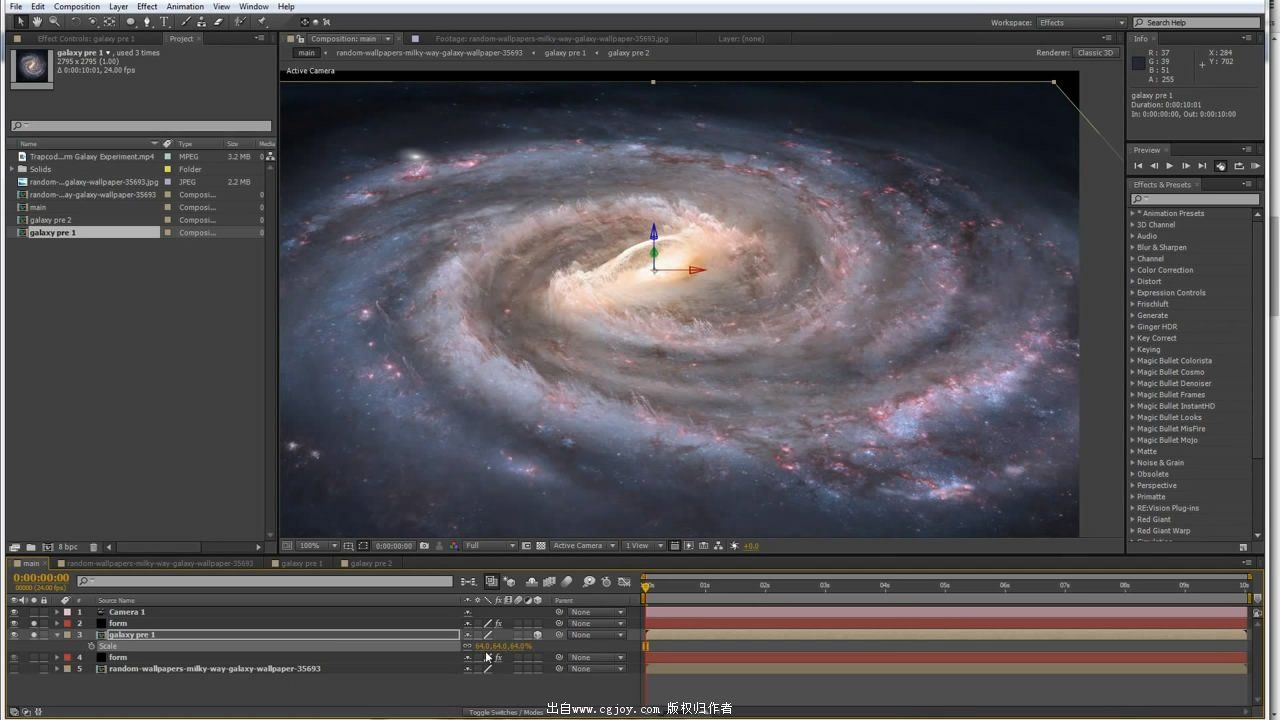Expand Animation Presets category

pyautogui.click(x=1133, y=213)
